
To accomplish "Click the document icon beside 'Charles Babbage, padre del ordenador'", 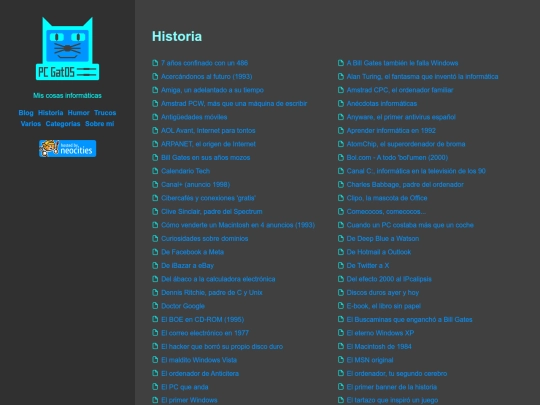I will [x=341, y=184].
